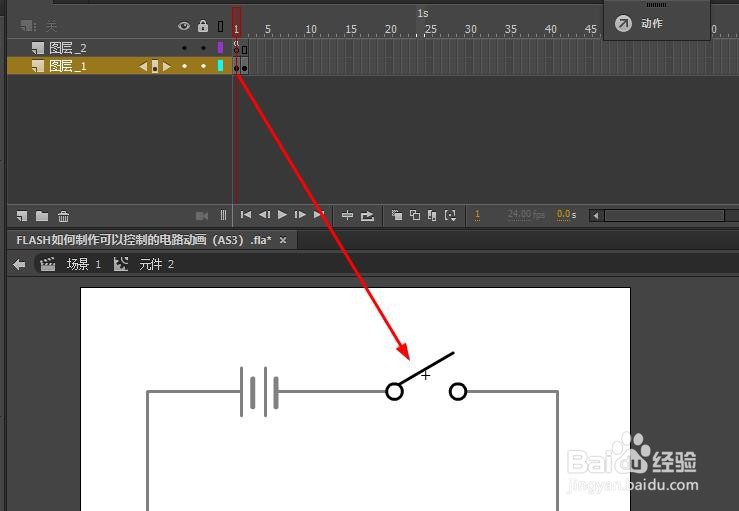Viewport: 739px width, 511px height.
Task: Play the timeline animation
Action: (x=282, y=214)
